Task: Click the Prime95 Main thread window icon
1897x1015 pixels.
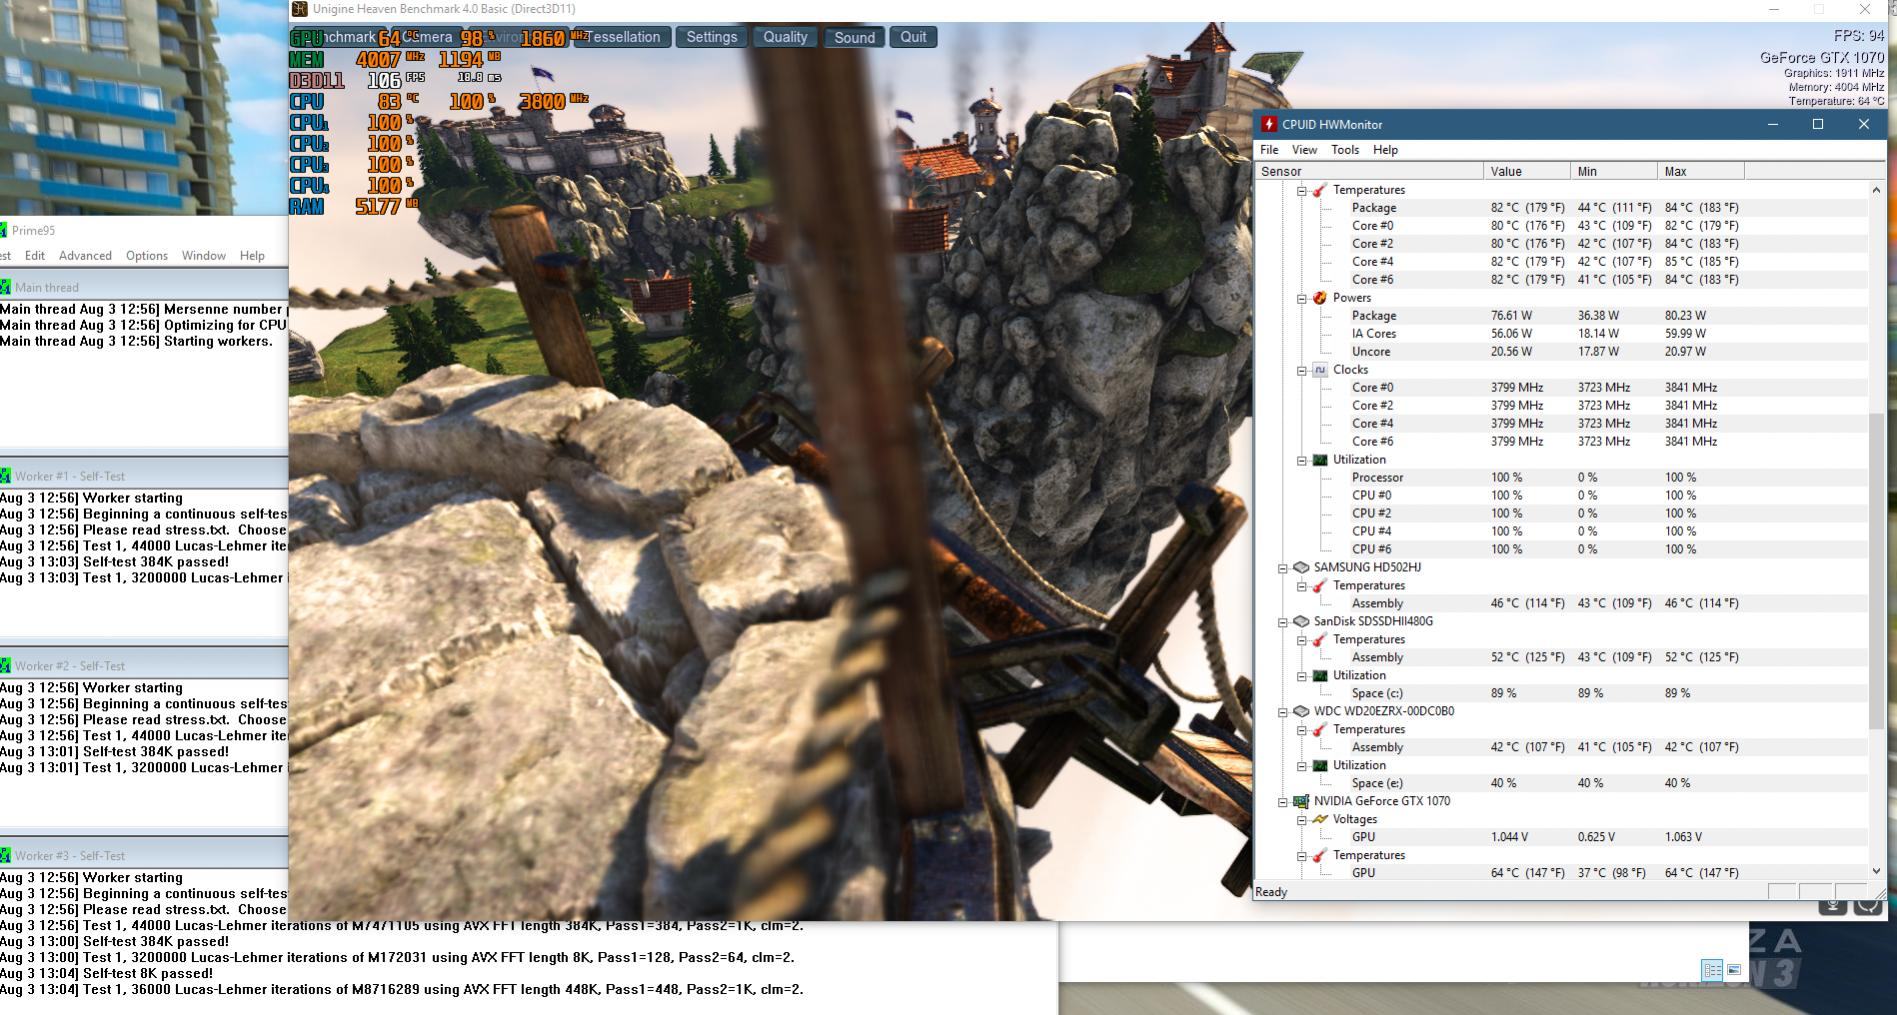Action: [x=5, y=287]
